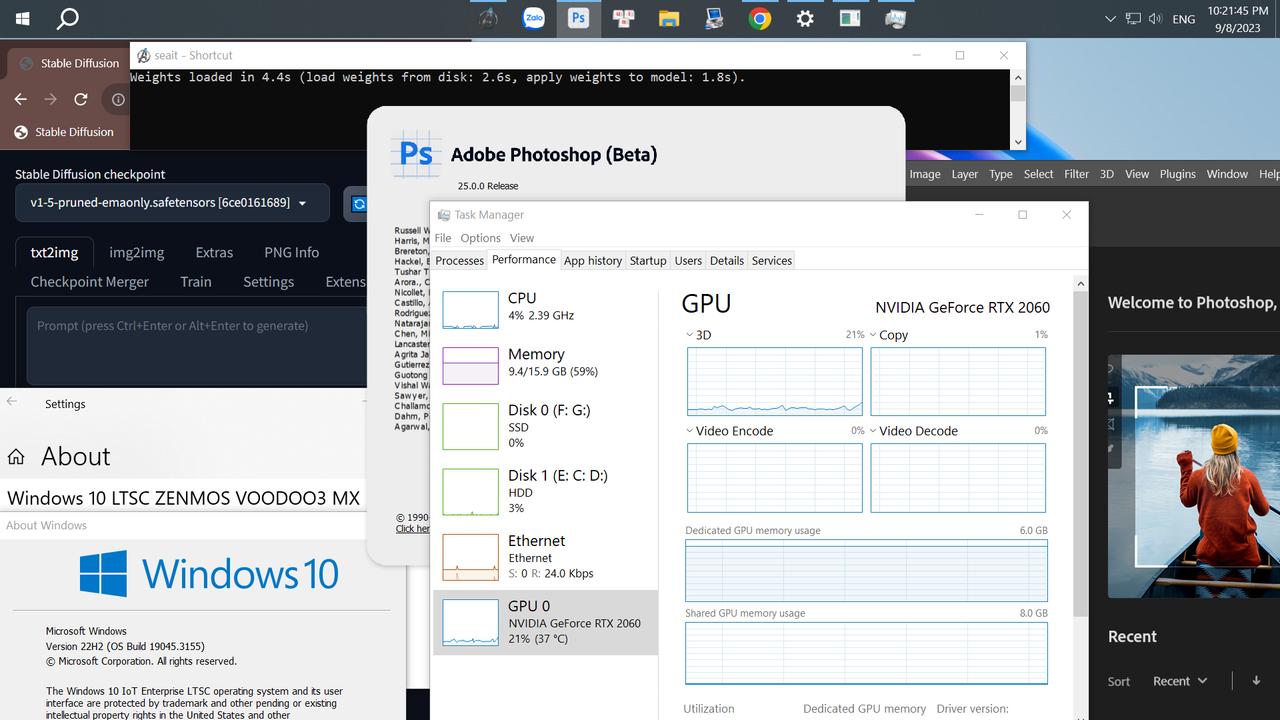Open Task Manager View menu

coord(522,238)
